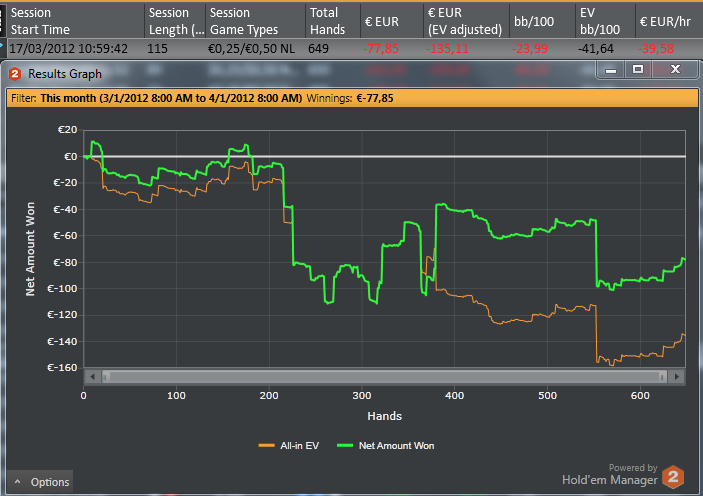Click the 115 session length cell

(157, 48)
